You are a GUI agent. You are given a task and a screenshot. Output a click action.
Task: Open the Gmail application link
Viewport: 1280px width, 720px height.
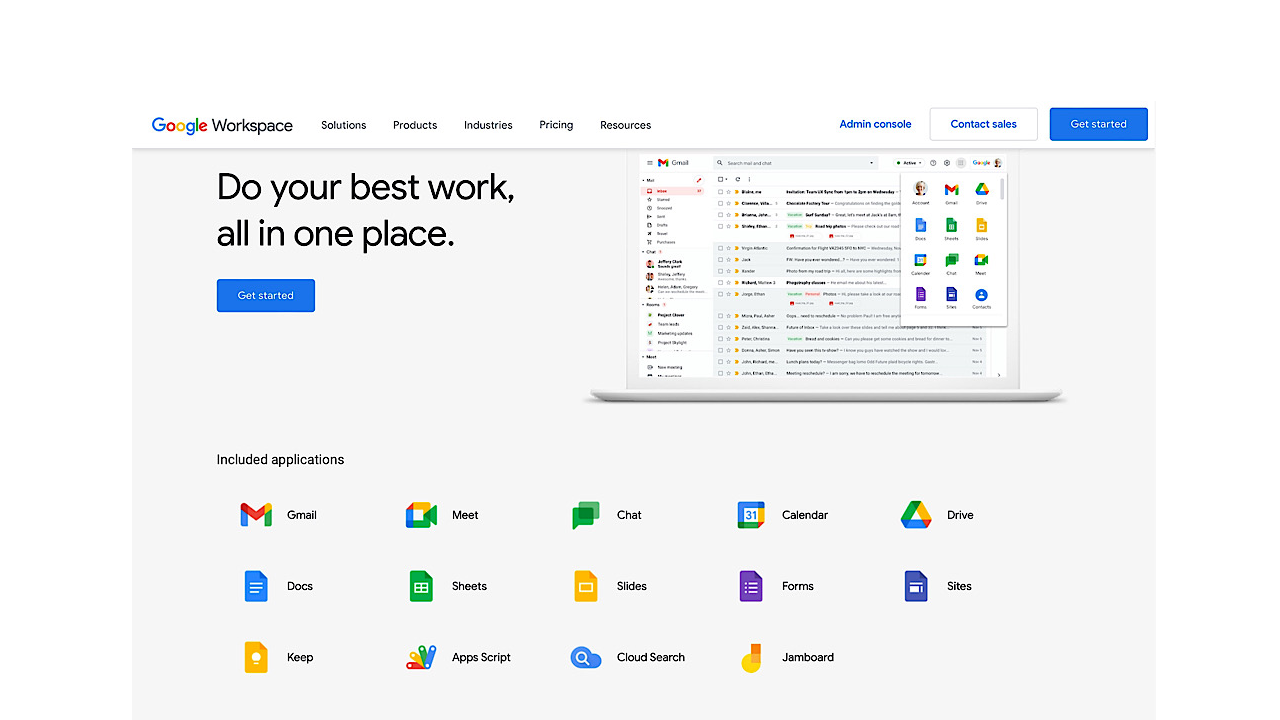[279, 515]
